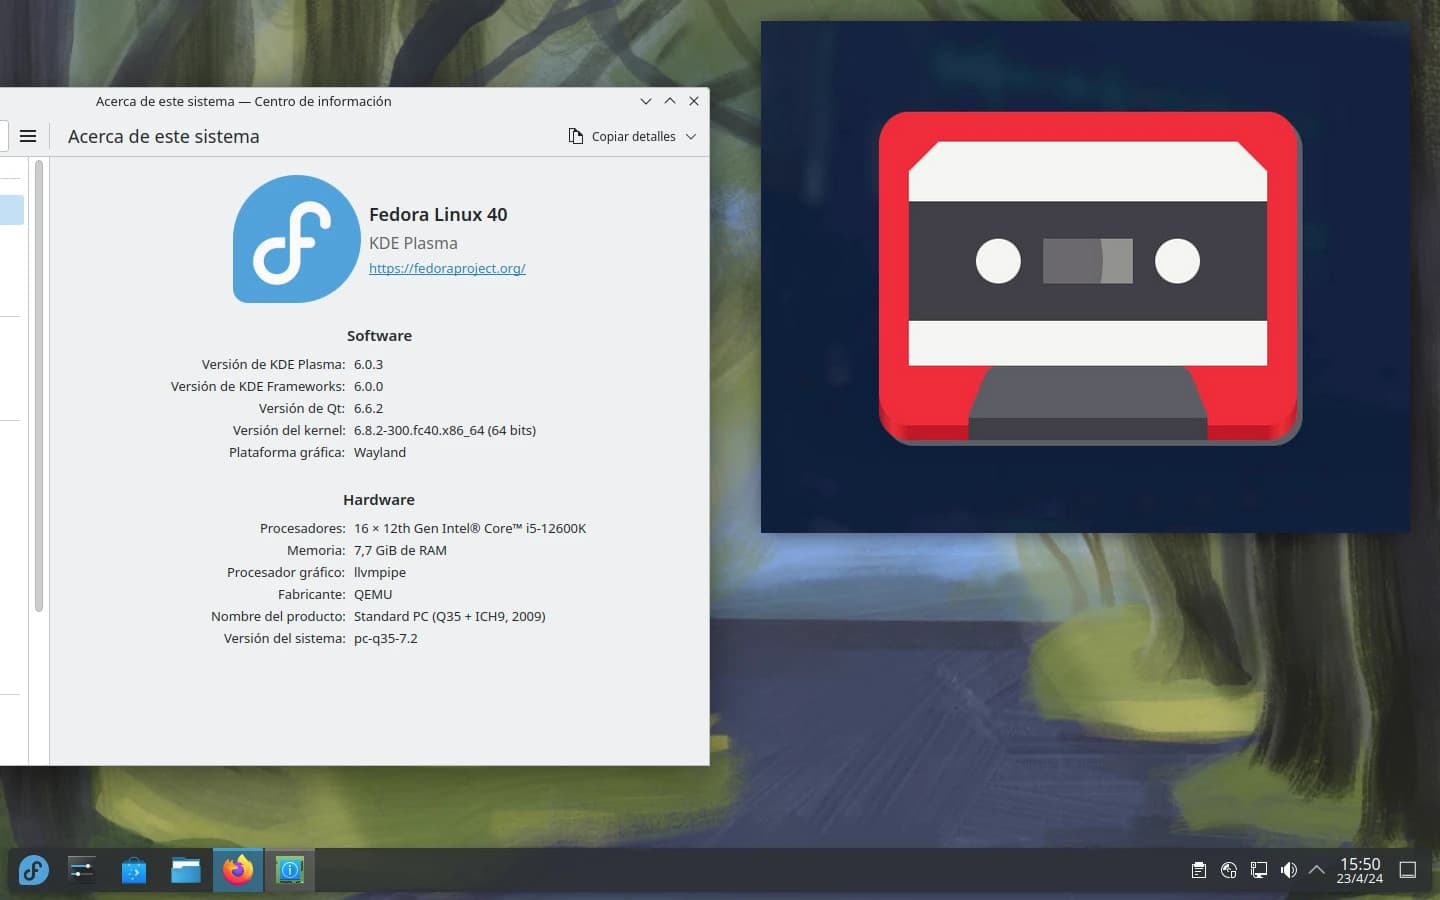The height and width of the screenshot is (900, 1440).
Task: Select the Qt version '6.6.2'
Action: point(368,408)
